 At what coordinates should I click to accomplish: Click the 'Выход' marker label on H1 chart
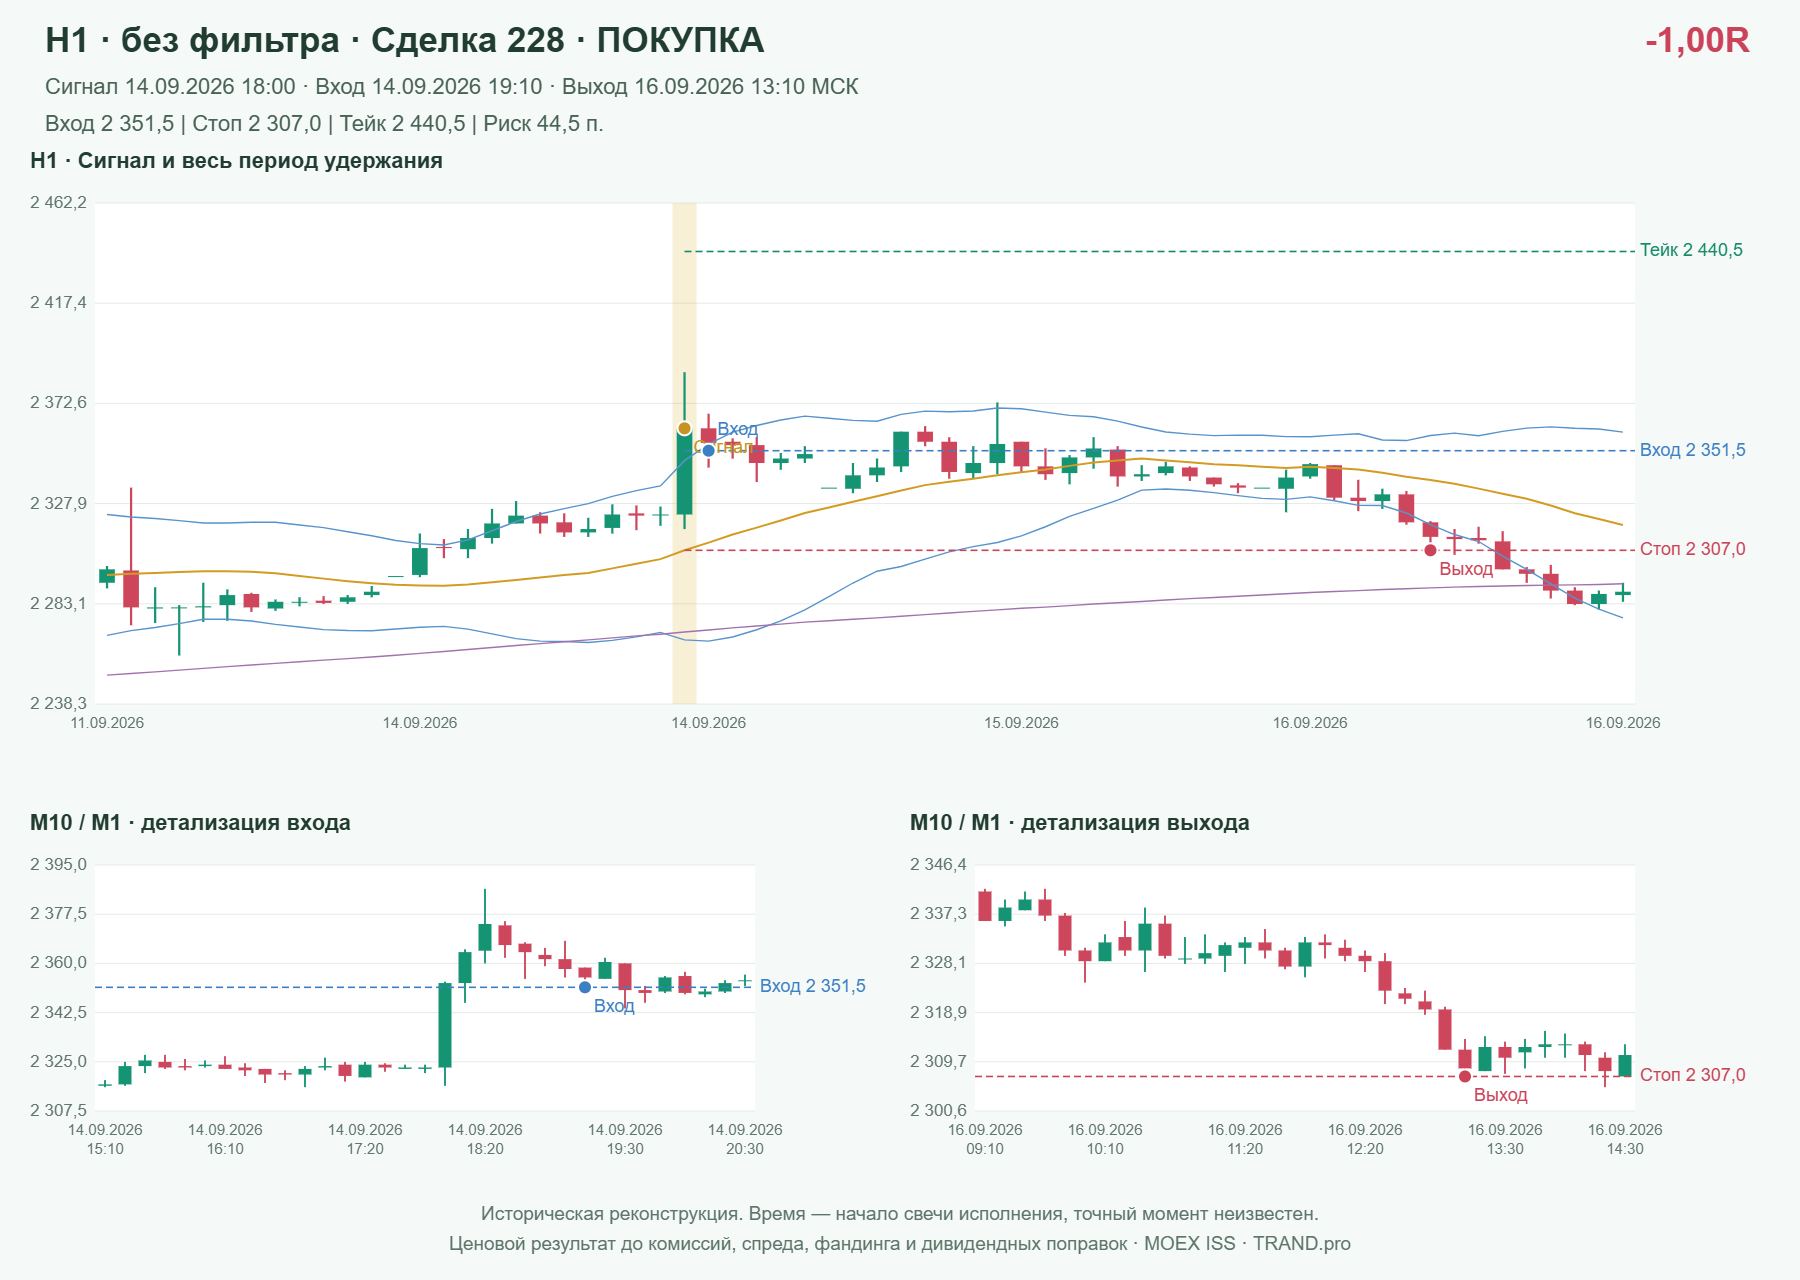[x=1466, y=569]
